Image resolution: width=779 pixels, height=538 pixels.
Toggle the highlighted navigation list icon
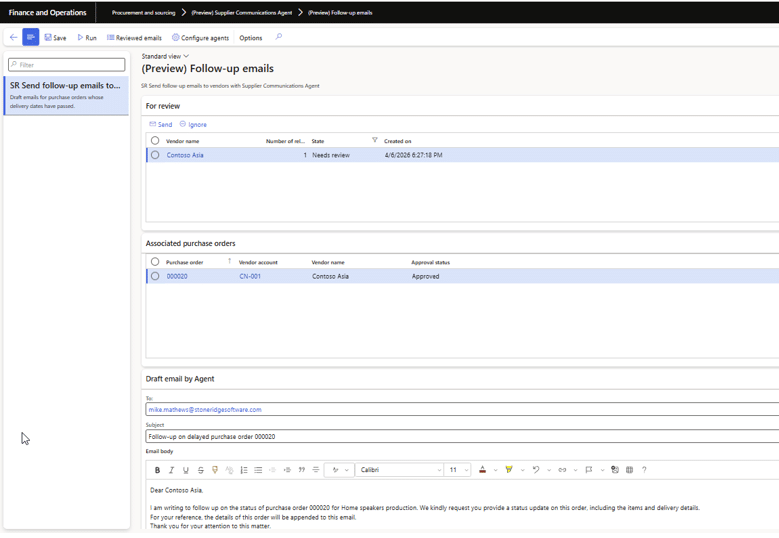click(30, 37)
